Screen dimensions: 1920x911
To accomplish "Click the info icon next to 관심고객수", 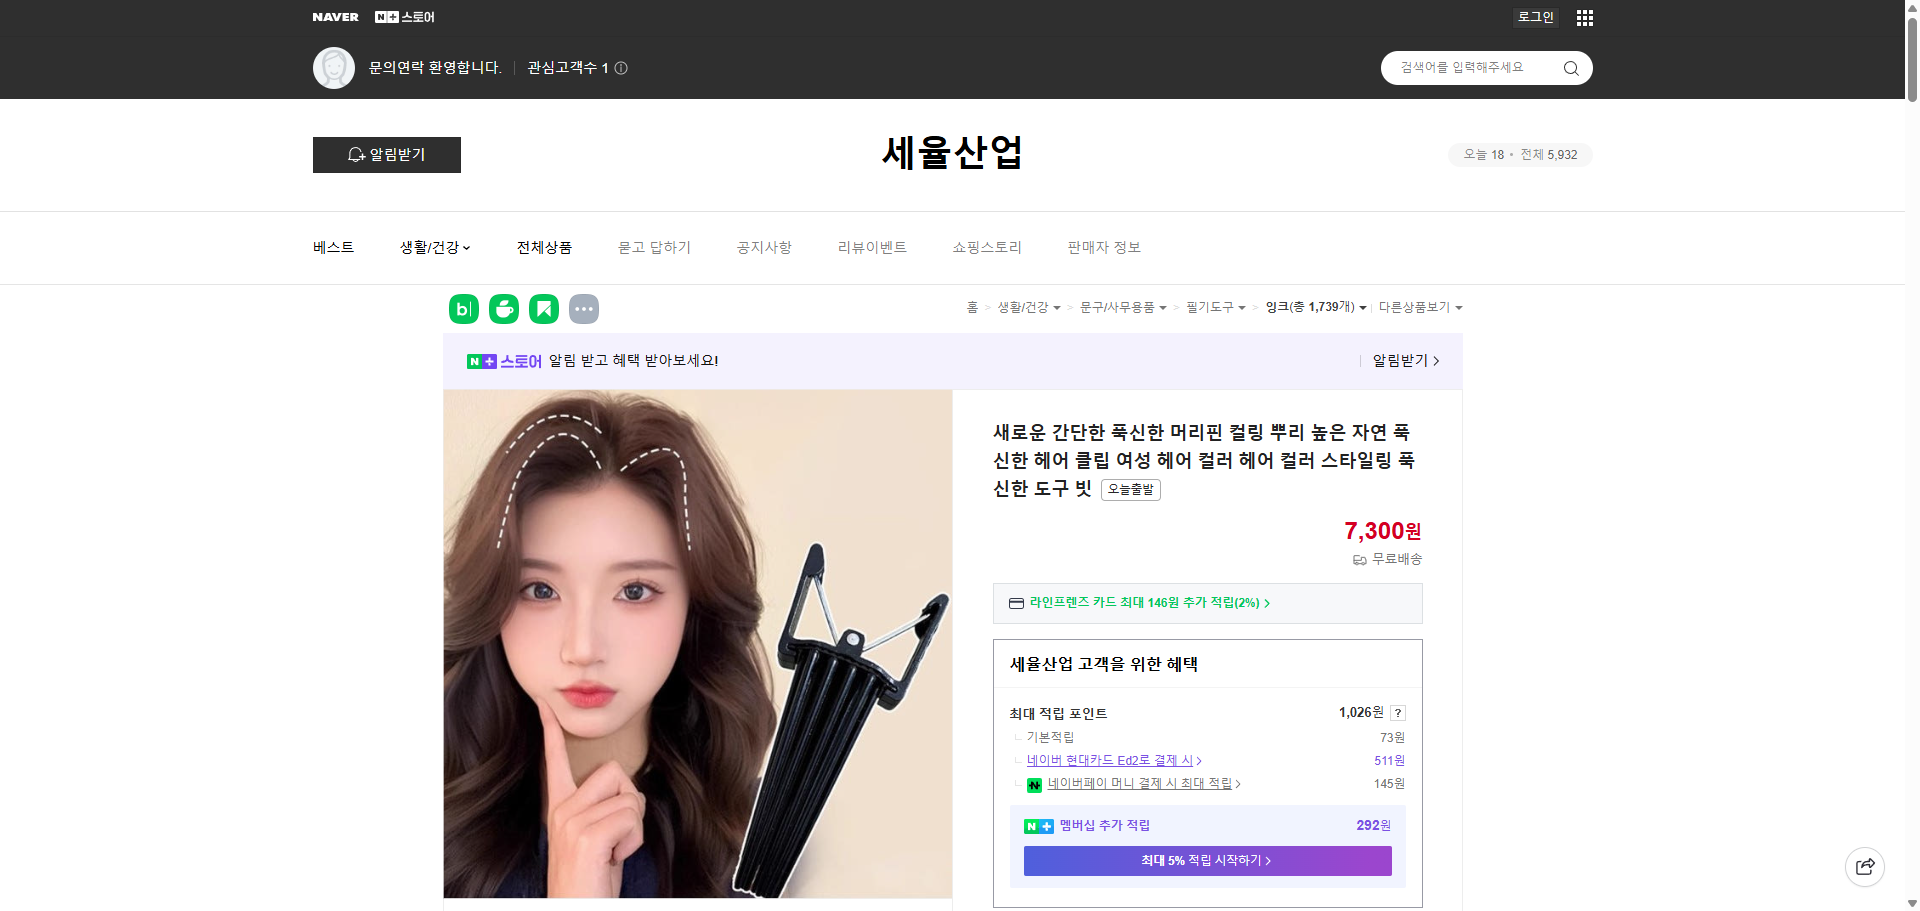I will tap(620, 67).
